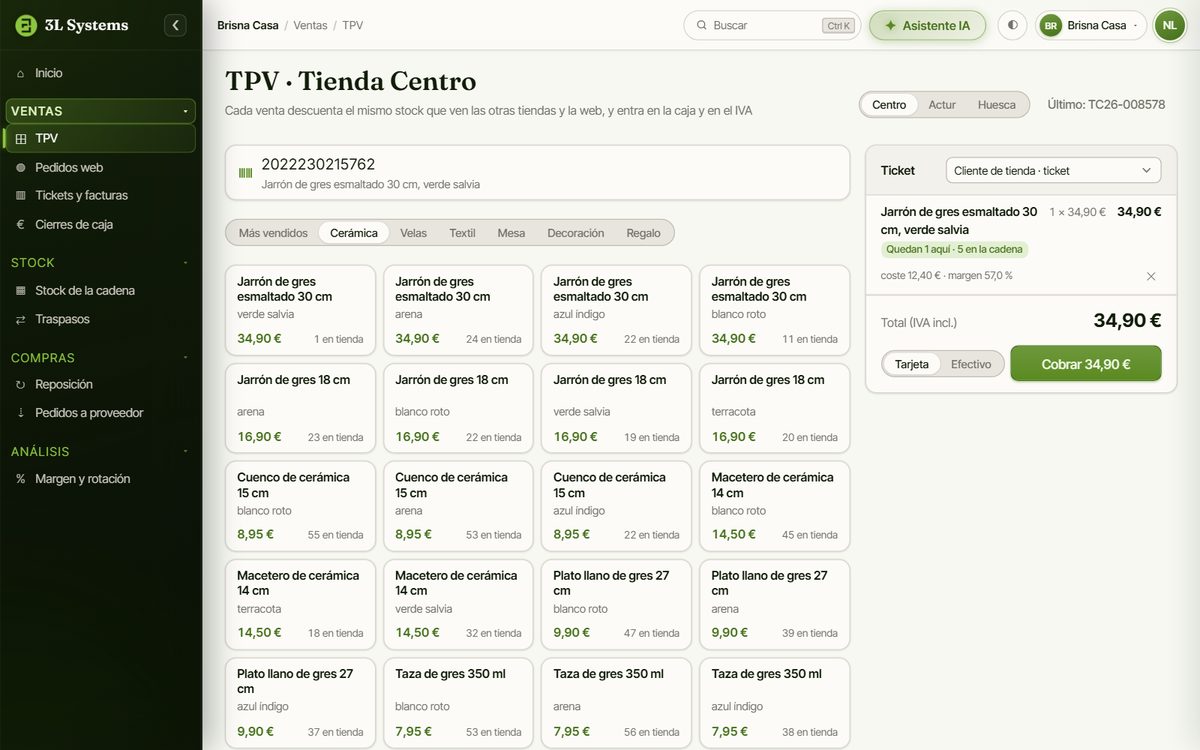This screenshot has width=1200, height=750.
Task: Switch to the Centro store
Action: point(889,105)
